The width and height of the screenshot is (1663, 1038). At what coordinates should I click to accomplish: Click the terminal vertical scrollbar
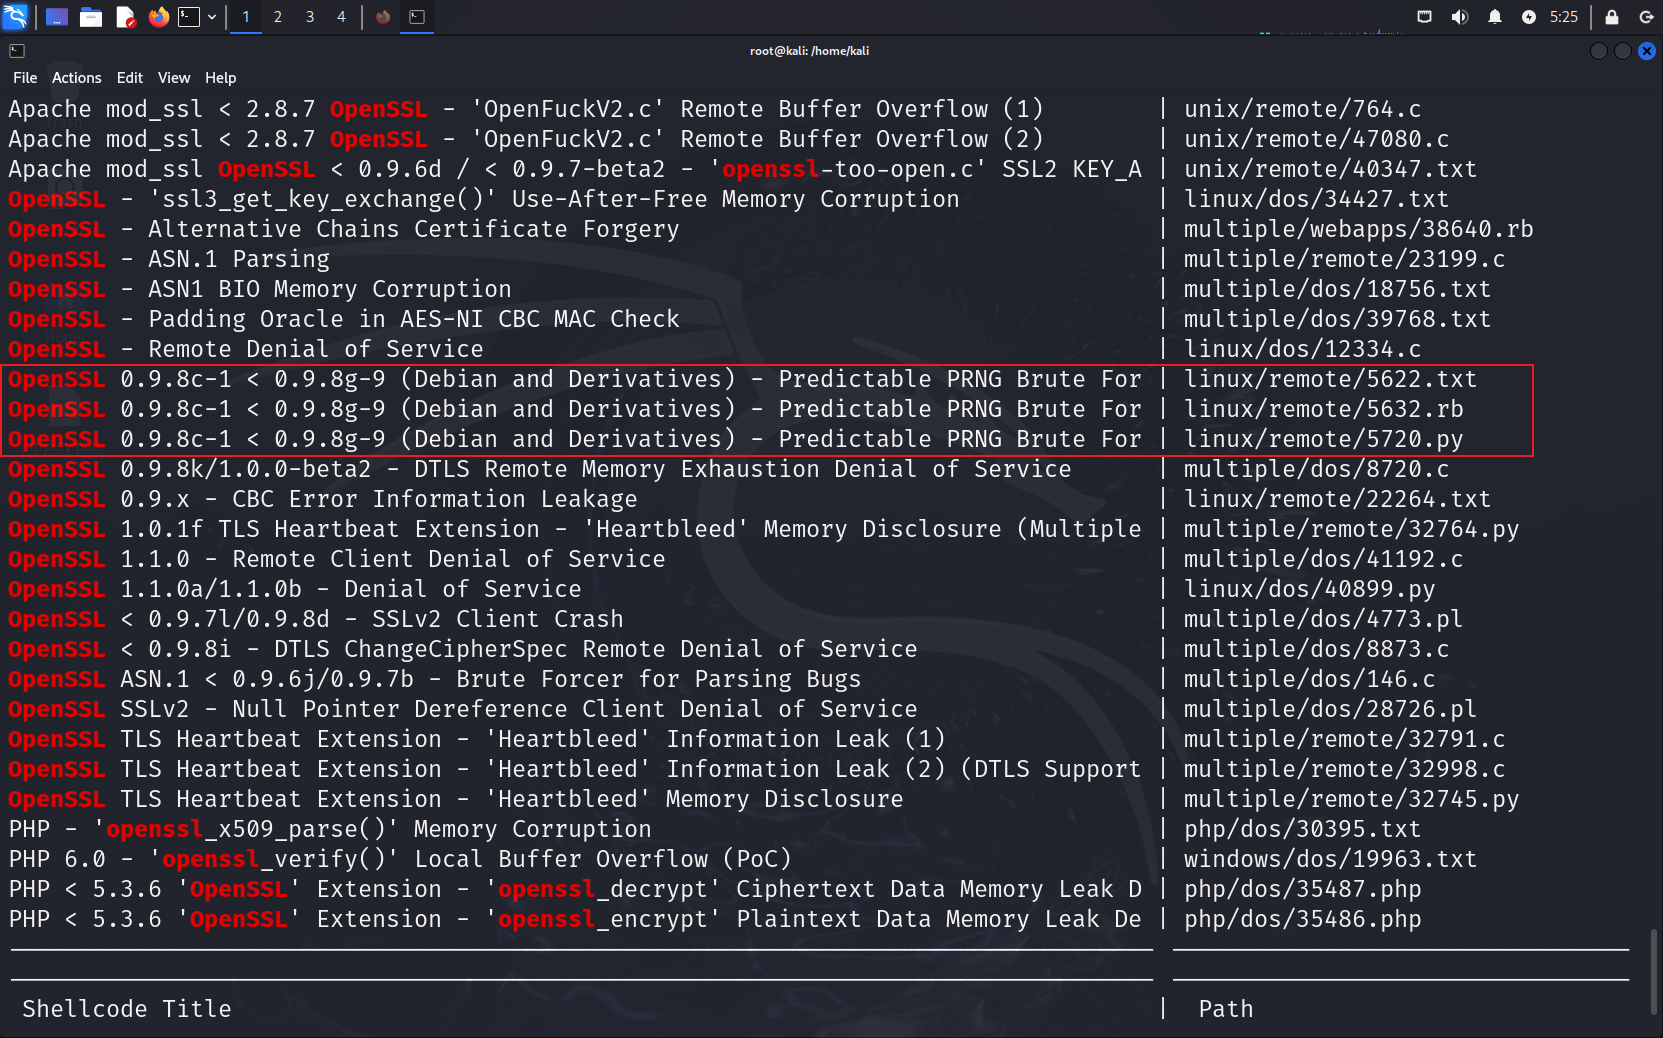1655,972
